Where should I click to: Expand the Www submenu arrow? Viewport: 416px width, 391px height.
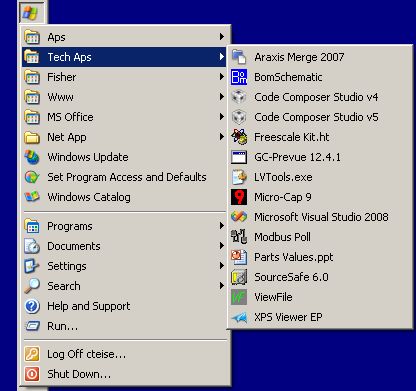tap(222, 97)
